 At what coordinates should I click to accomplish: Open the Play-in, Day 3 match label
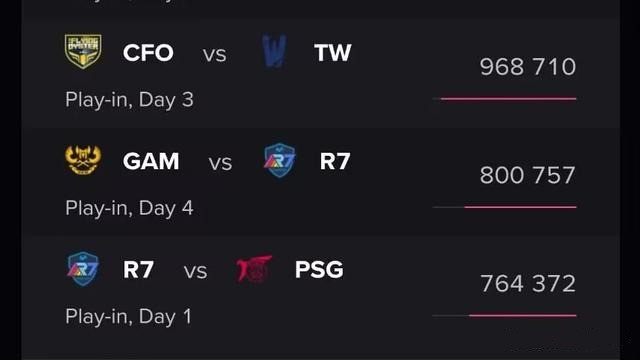[x=129, y=100]
